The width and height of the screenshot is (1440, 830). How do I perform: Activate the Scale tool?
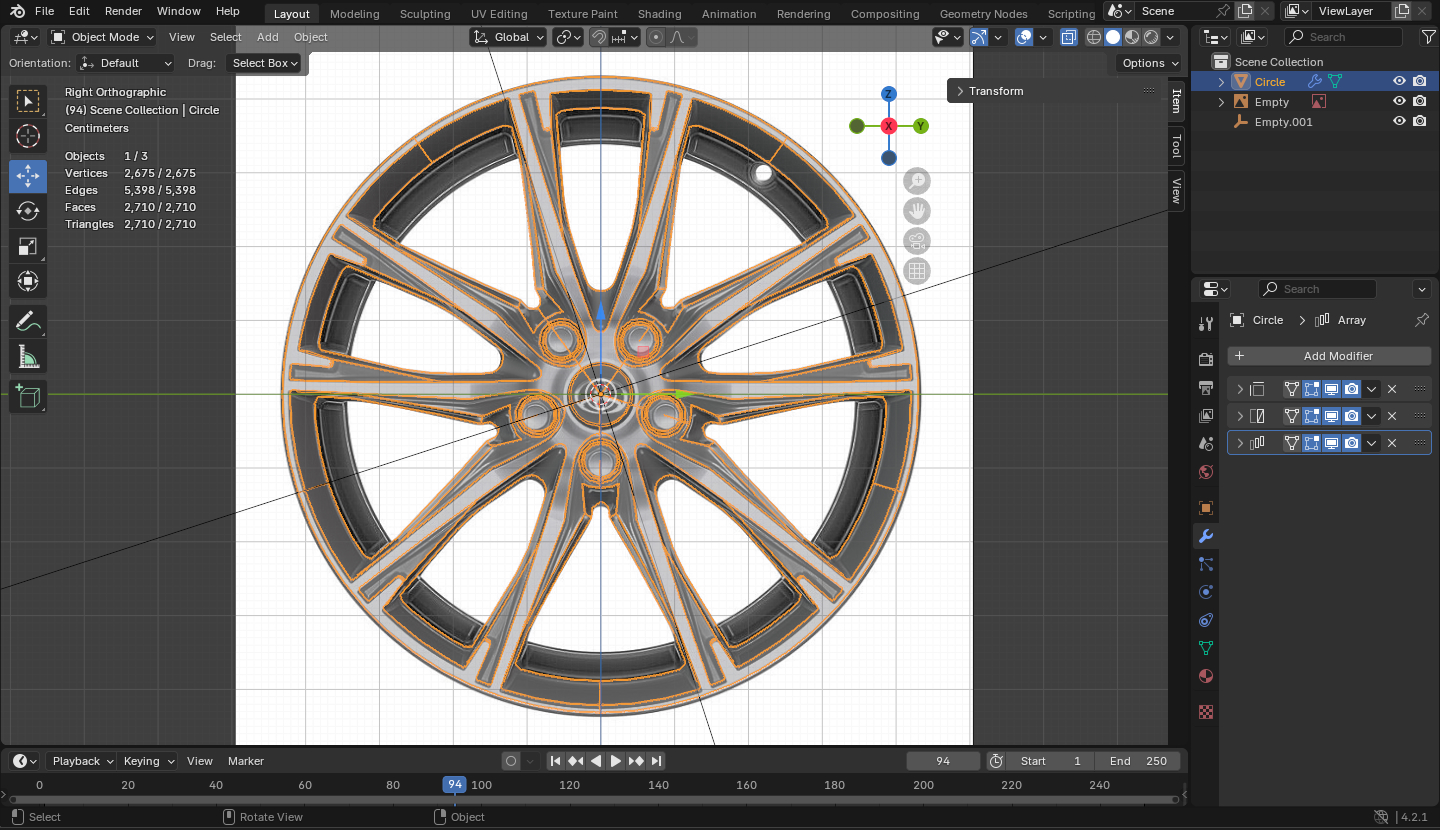(x=28, y=246)
